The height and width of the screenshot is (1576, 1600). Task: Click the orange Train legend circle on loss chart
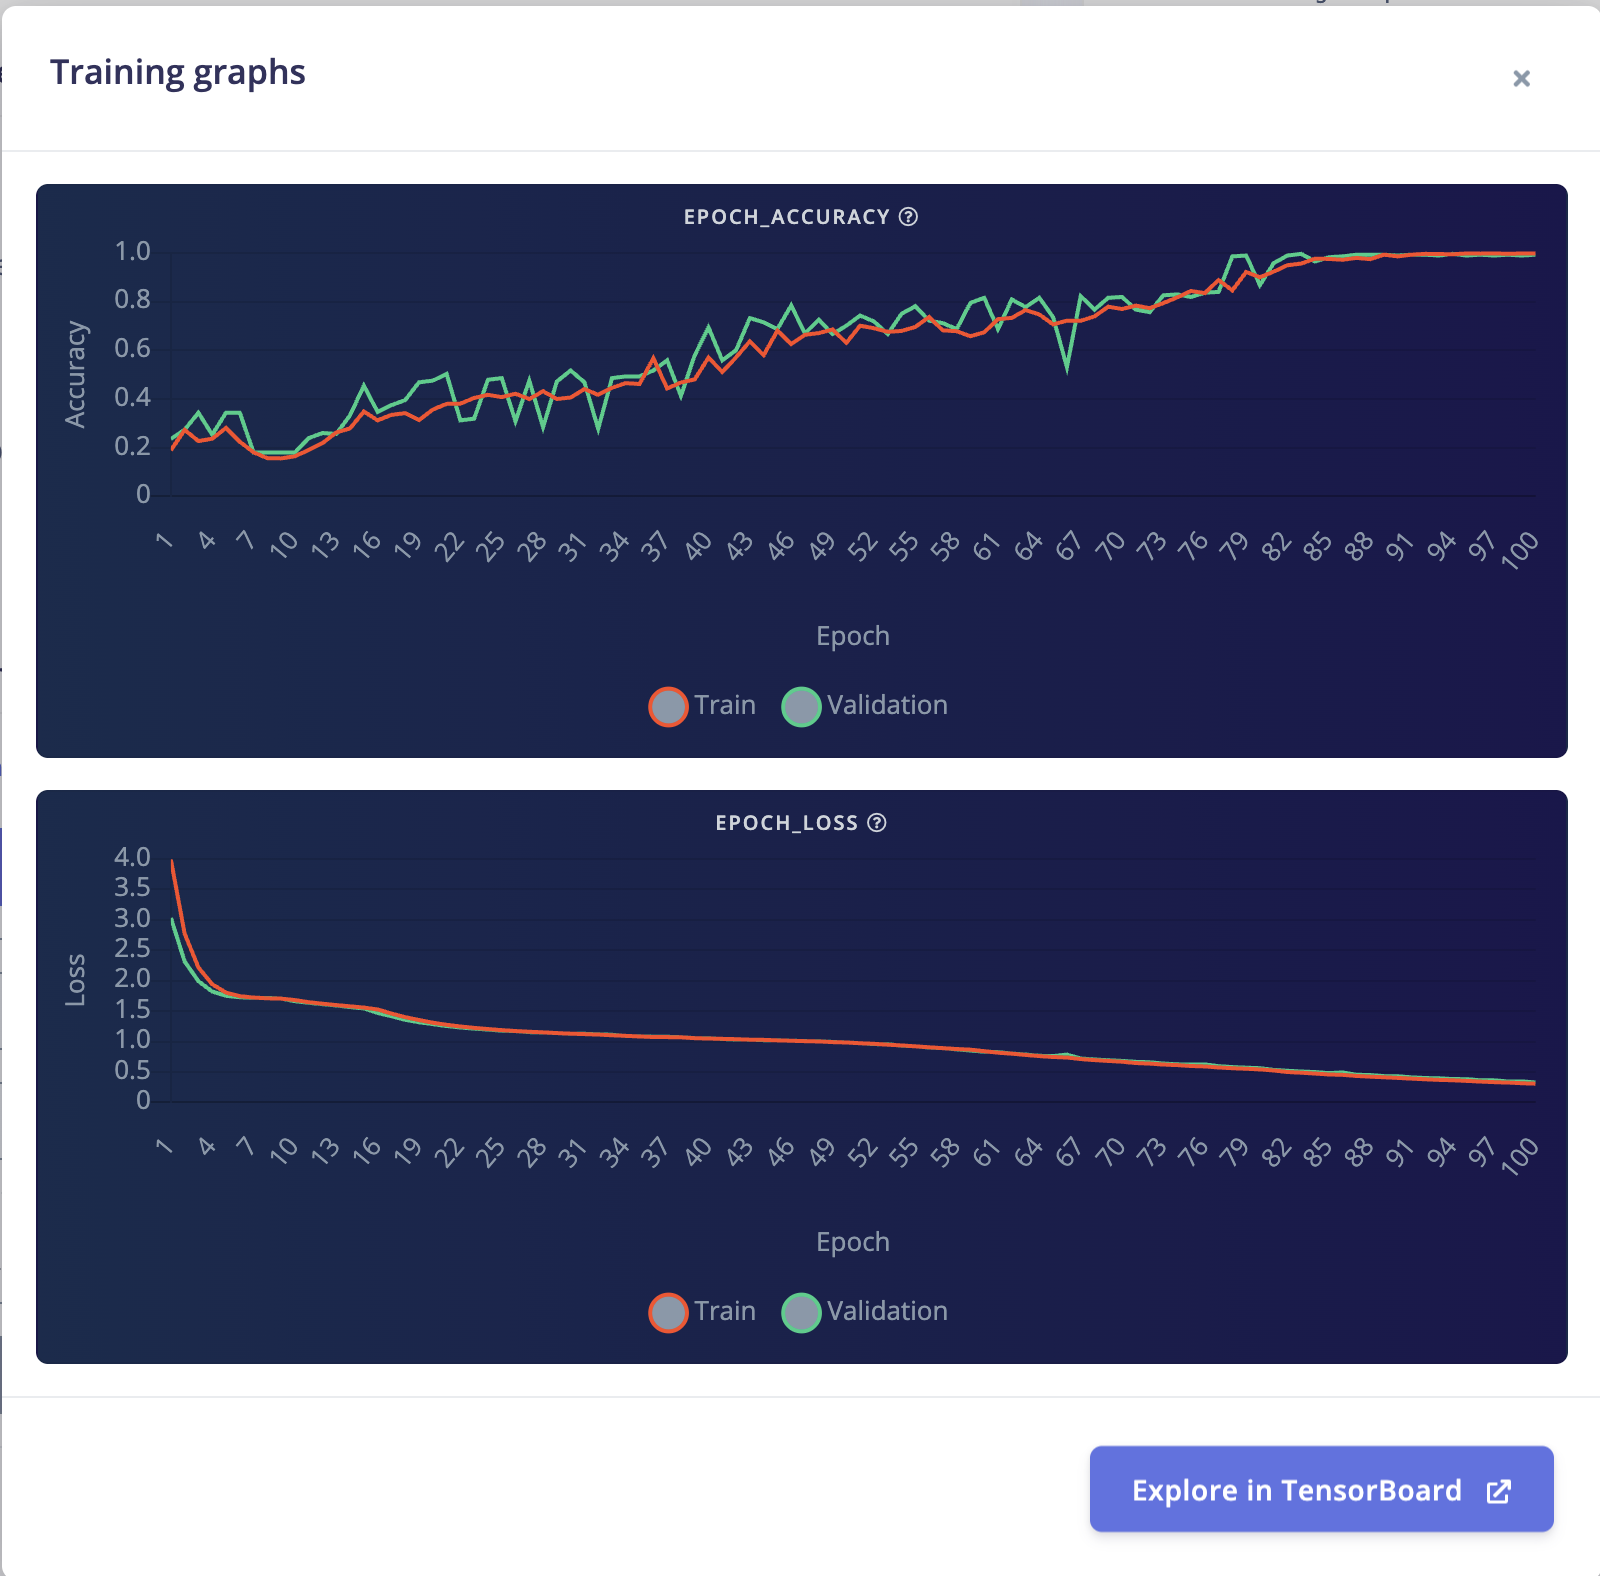pos(667,1311)
